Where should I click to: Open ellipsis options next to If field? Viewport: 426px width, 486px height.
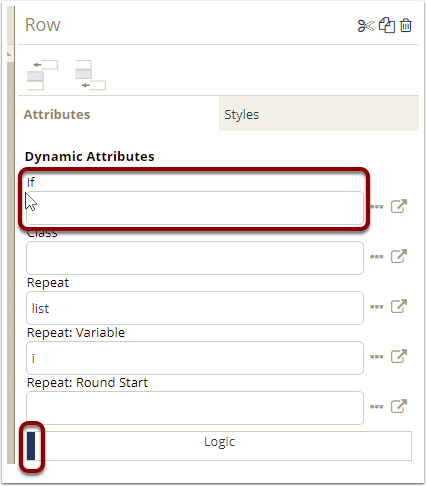[377, 207]
